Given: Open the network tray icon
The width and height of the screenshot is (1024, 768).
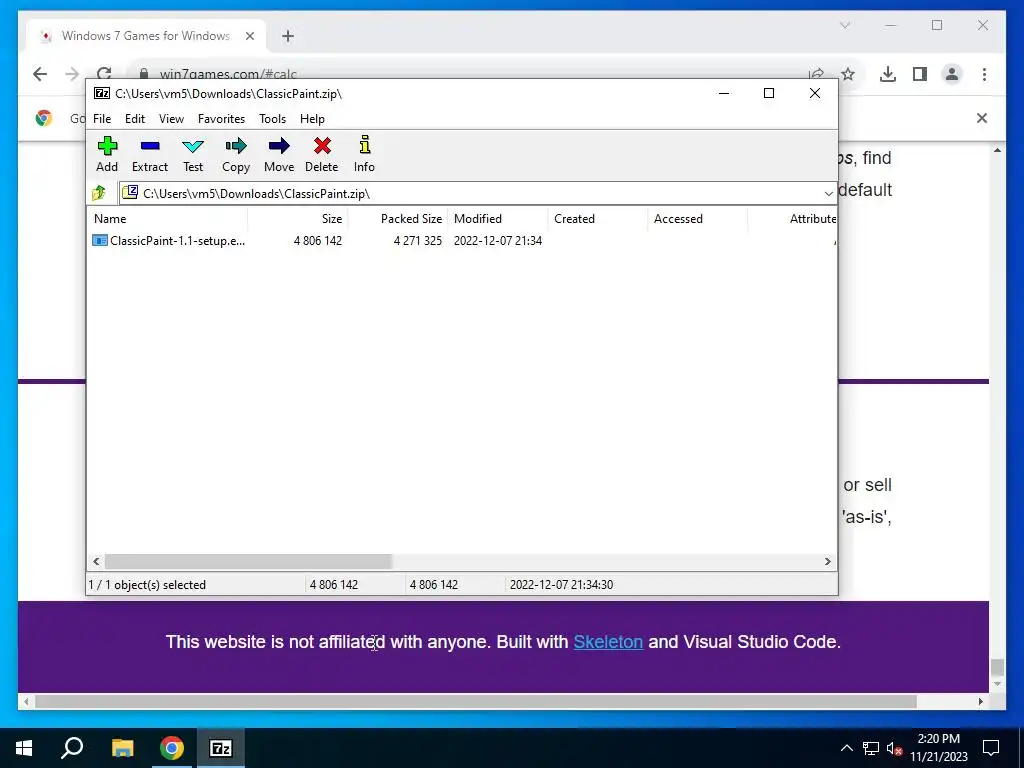Looking at the screenshot, I should point(871,748).
